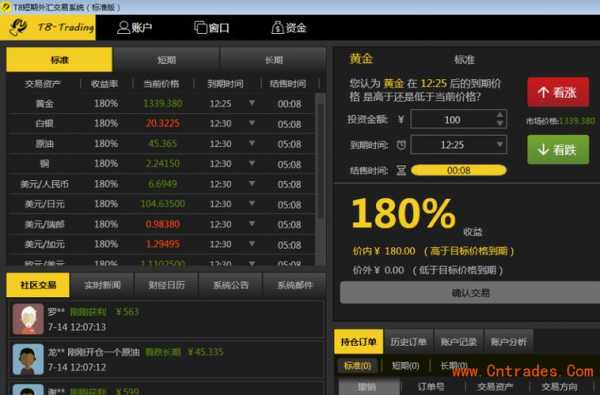Click the 确认交易 confirm trade button

click(470, 293)
